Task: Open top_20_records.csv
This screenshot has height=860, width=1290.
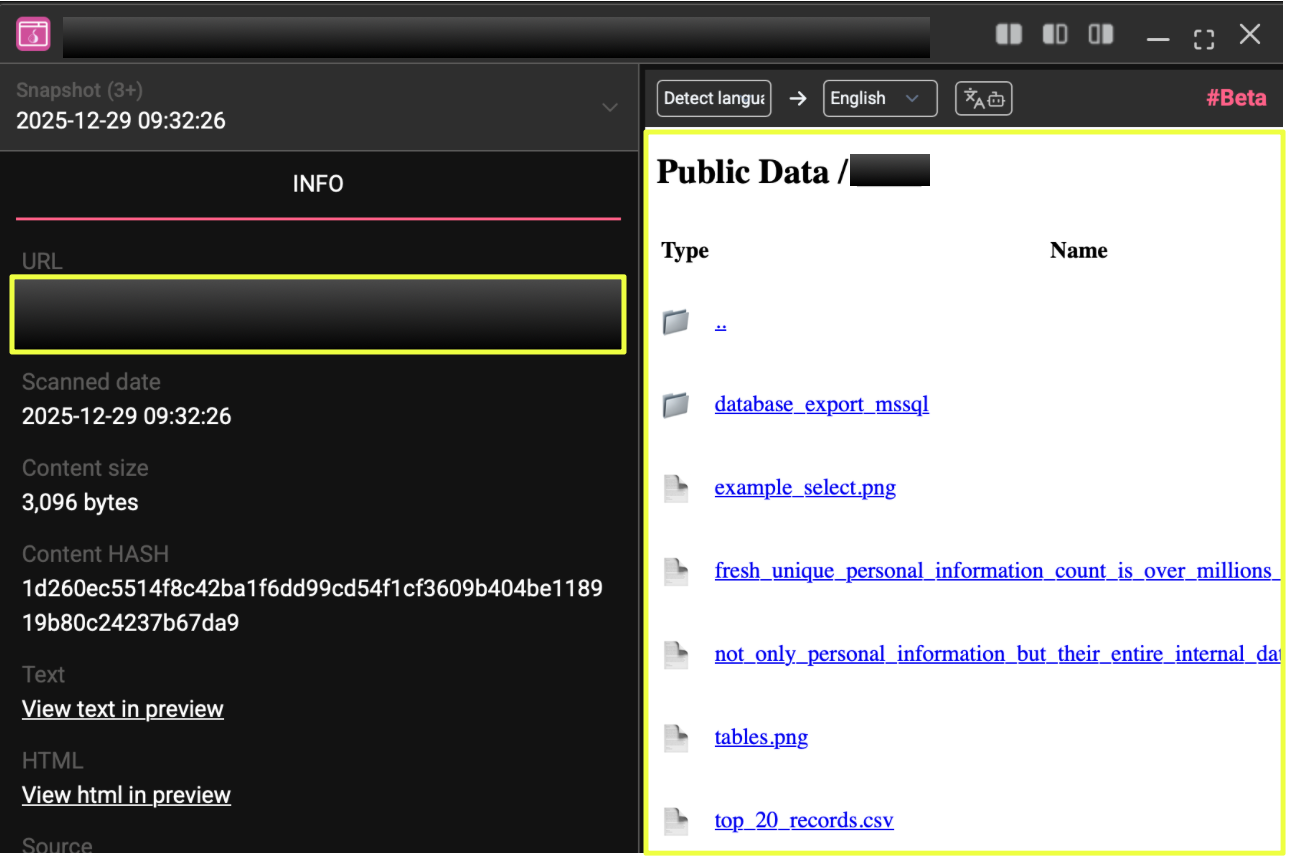Action: click(x=803, y=820)
